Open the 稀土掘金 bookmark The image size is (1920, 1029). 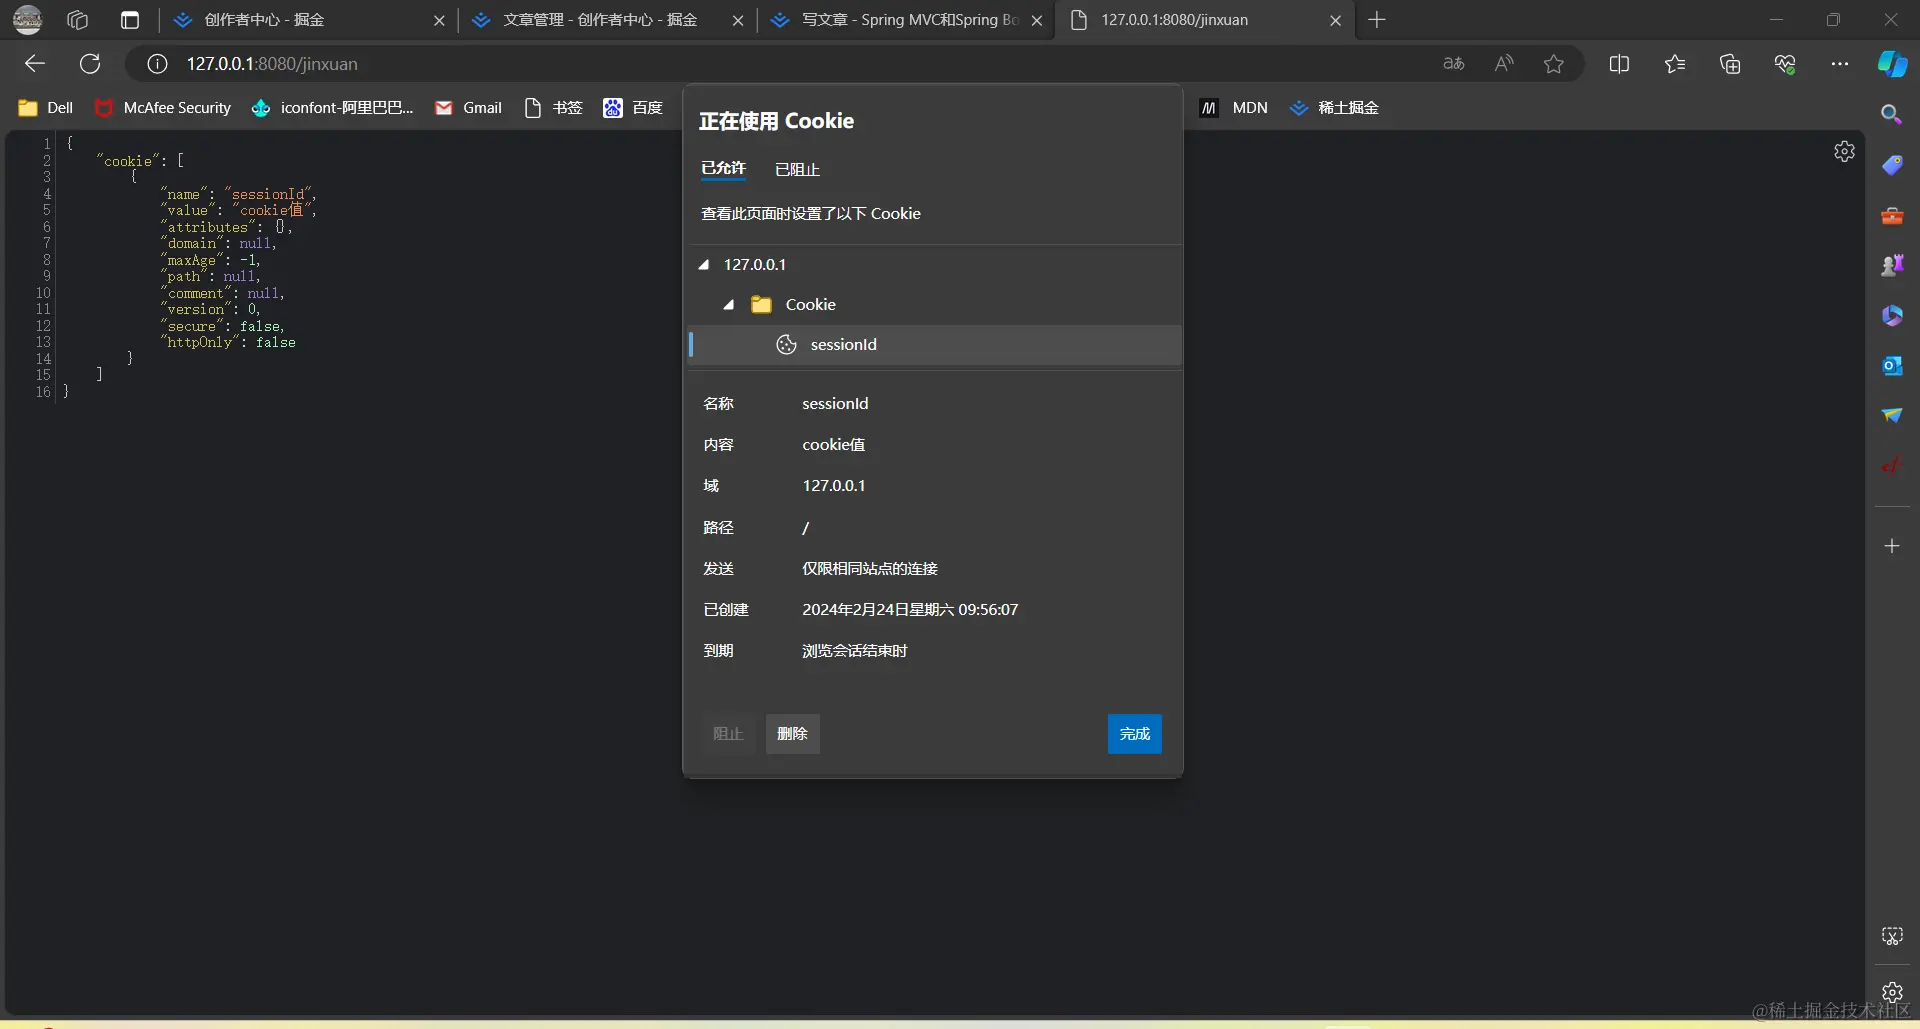[x=1334, y=108]
